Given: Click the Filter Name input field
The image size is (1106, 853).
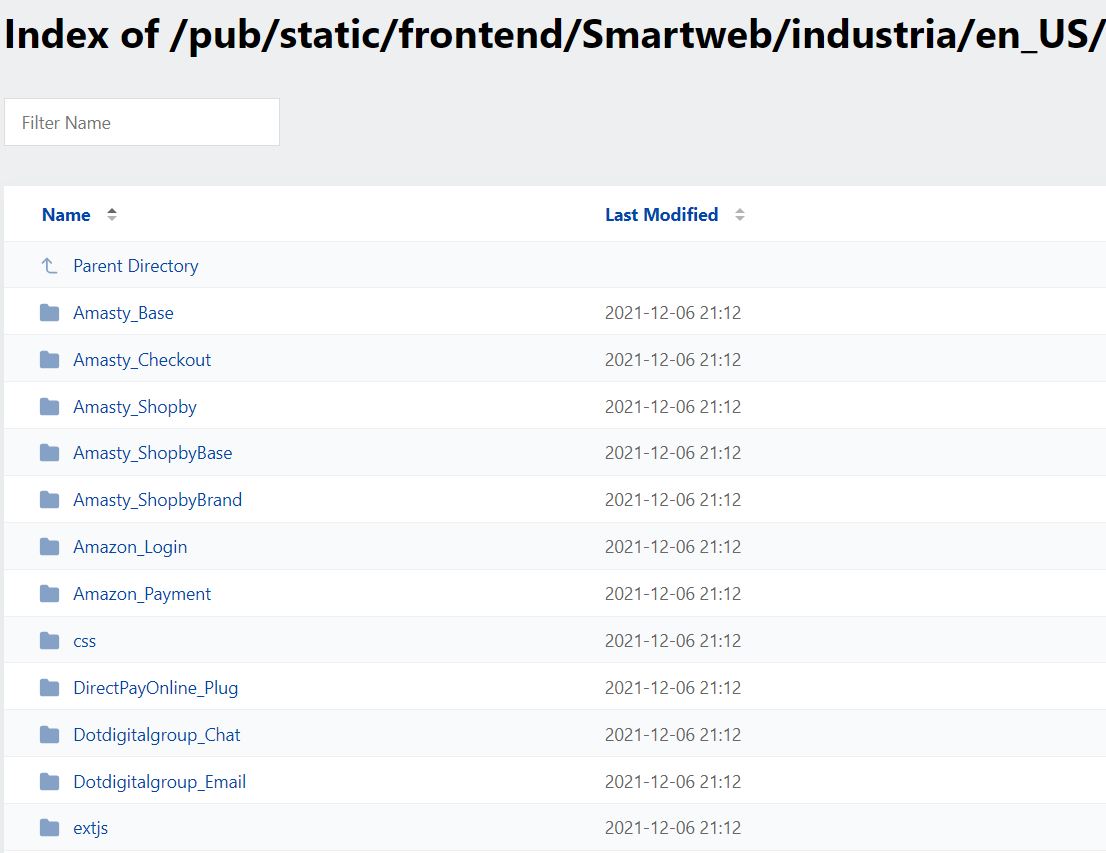Looking at the screenshot, I should click(142, 122).
